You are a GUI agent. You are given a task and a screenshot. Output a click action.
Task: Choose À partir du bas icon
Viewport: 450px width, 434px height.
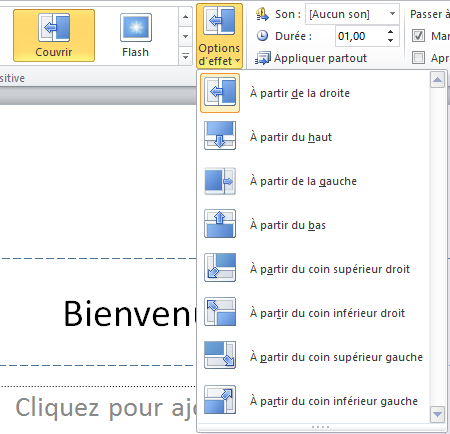click(x=220, y=224)
